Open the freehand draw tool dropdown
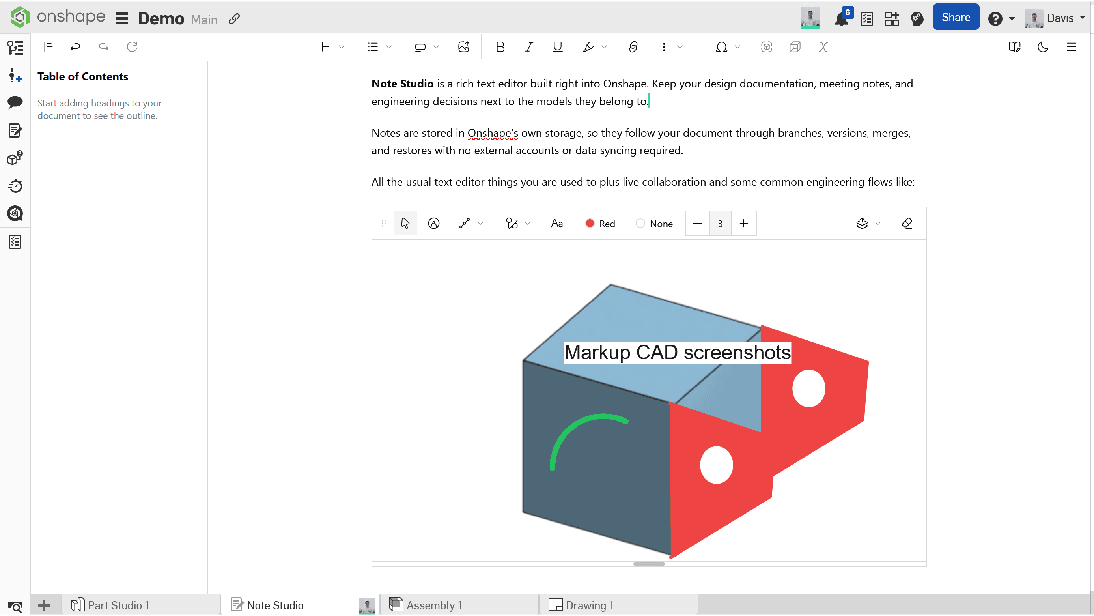The height and width of the screenshot is (616, 1094). (518, 223)
